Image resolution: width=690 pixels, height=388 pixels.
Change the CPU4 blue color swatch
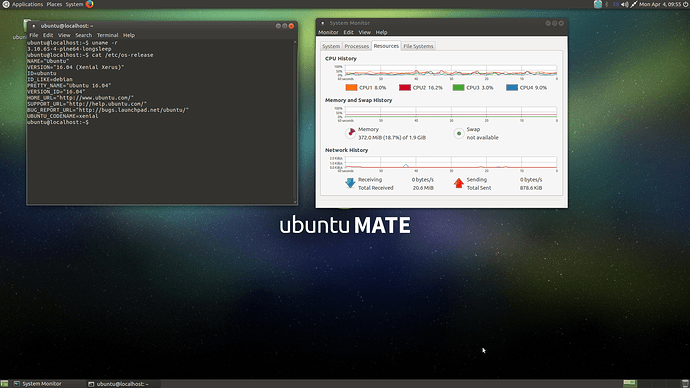coord(512,88)
